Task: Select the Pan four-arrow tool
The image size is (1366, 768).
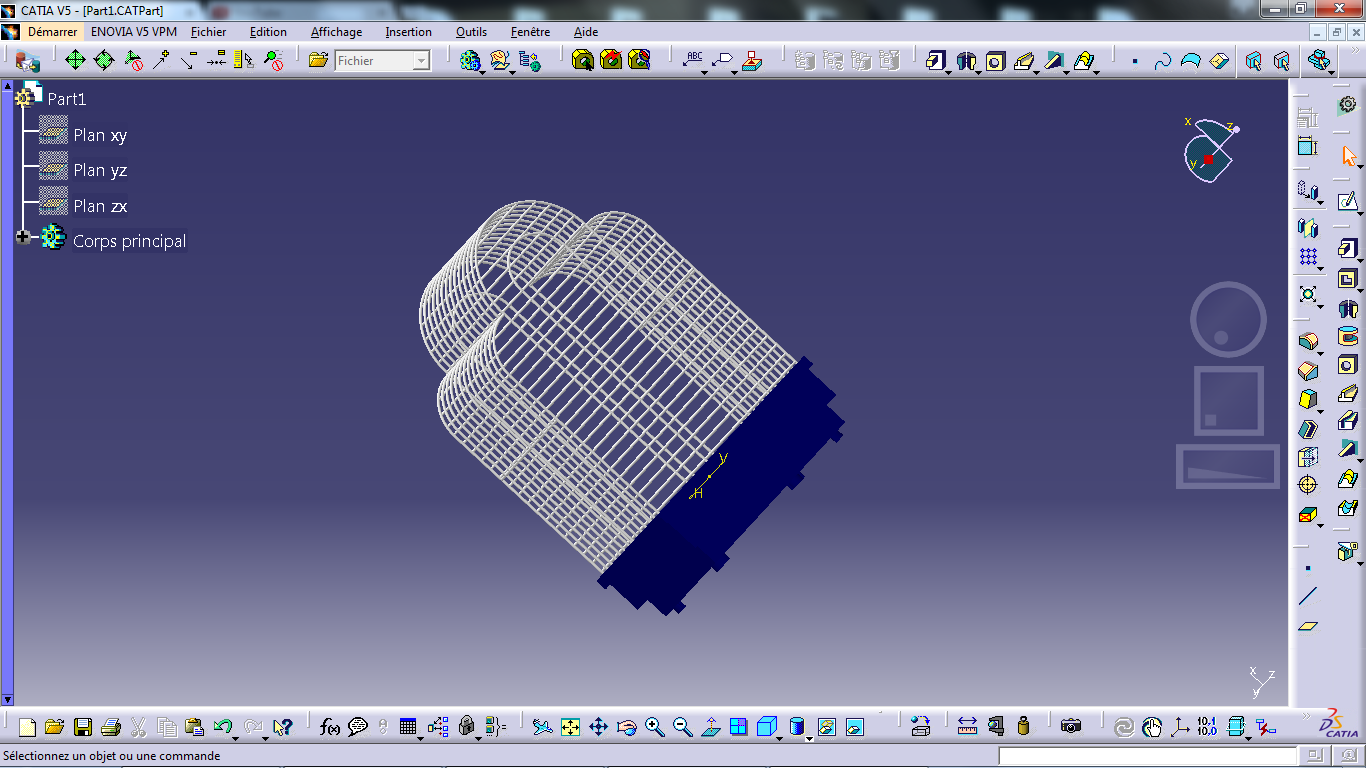Action: [598, 727]
